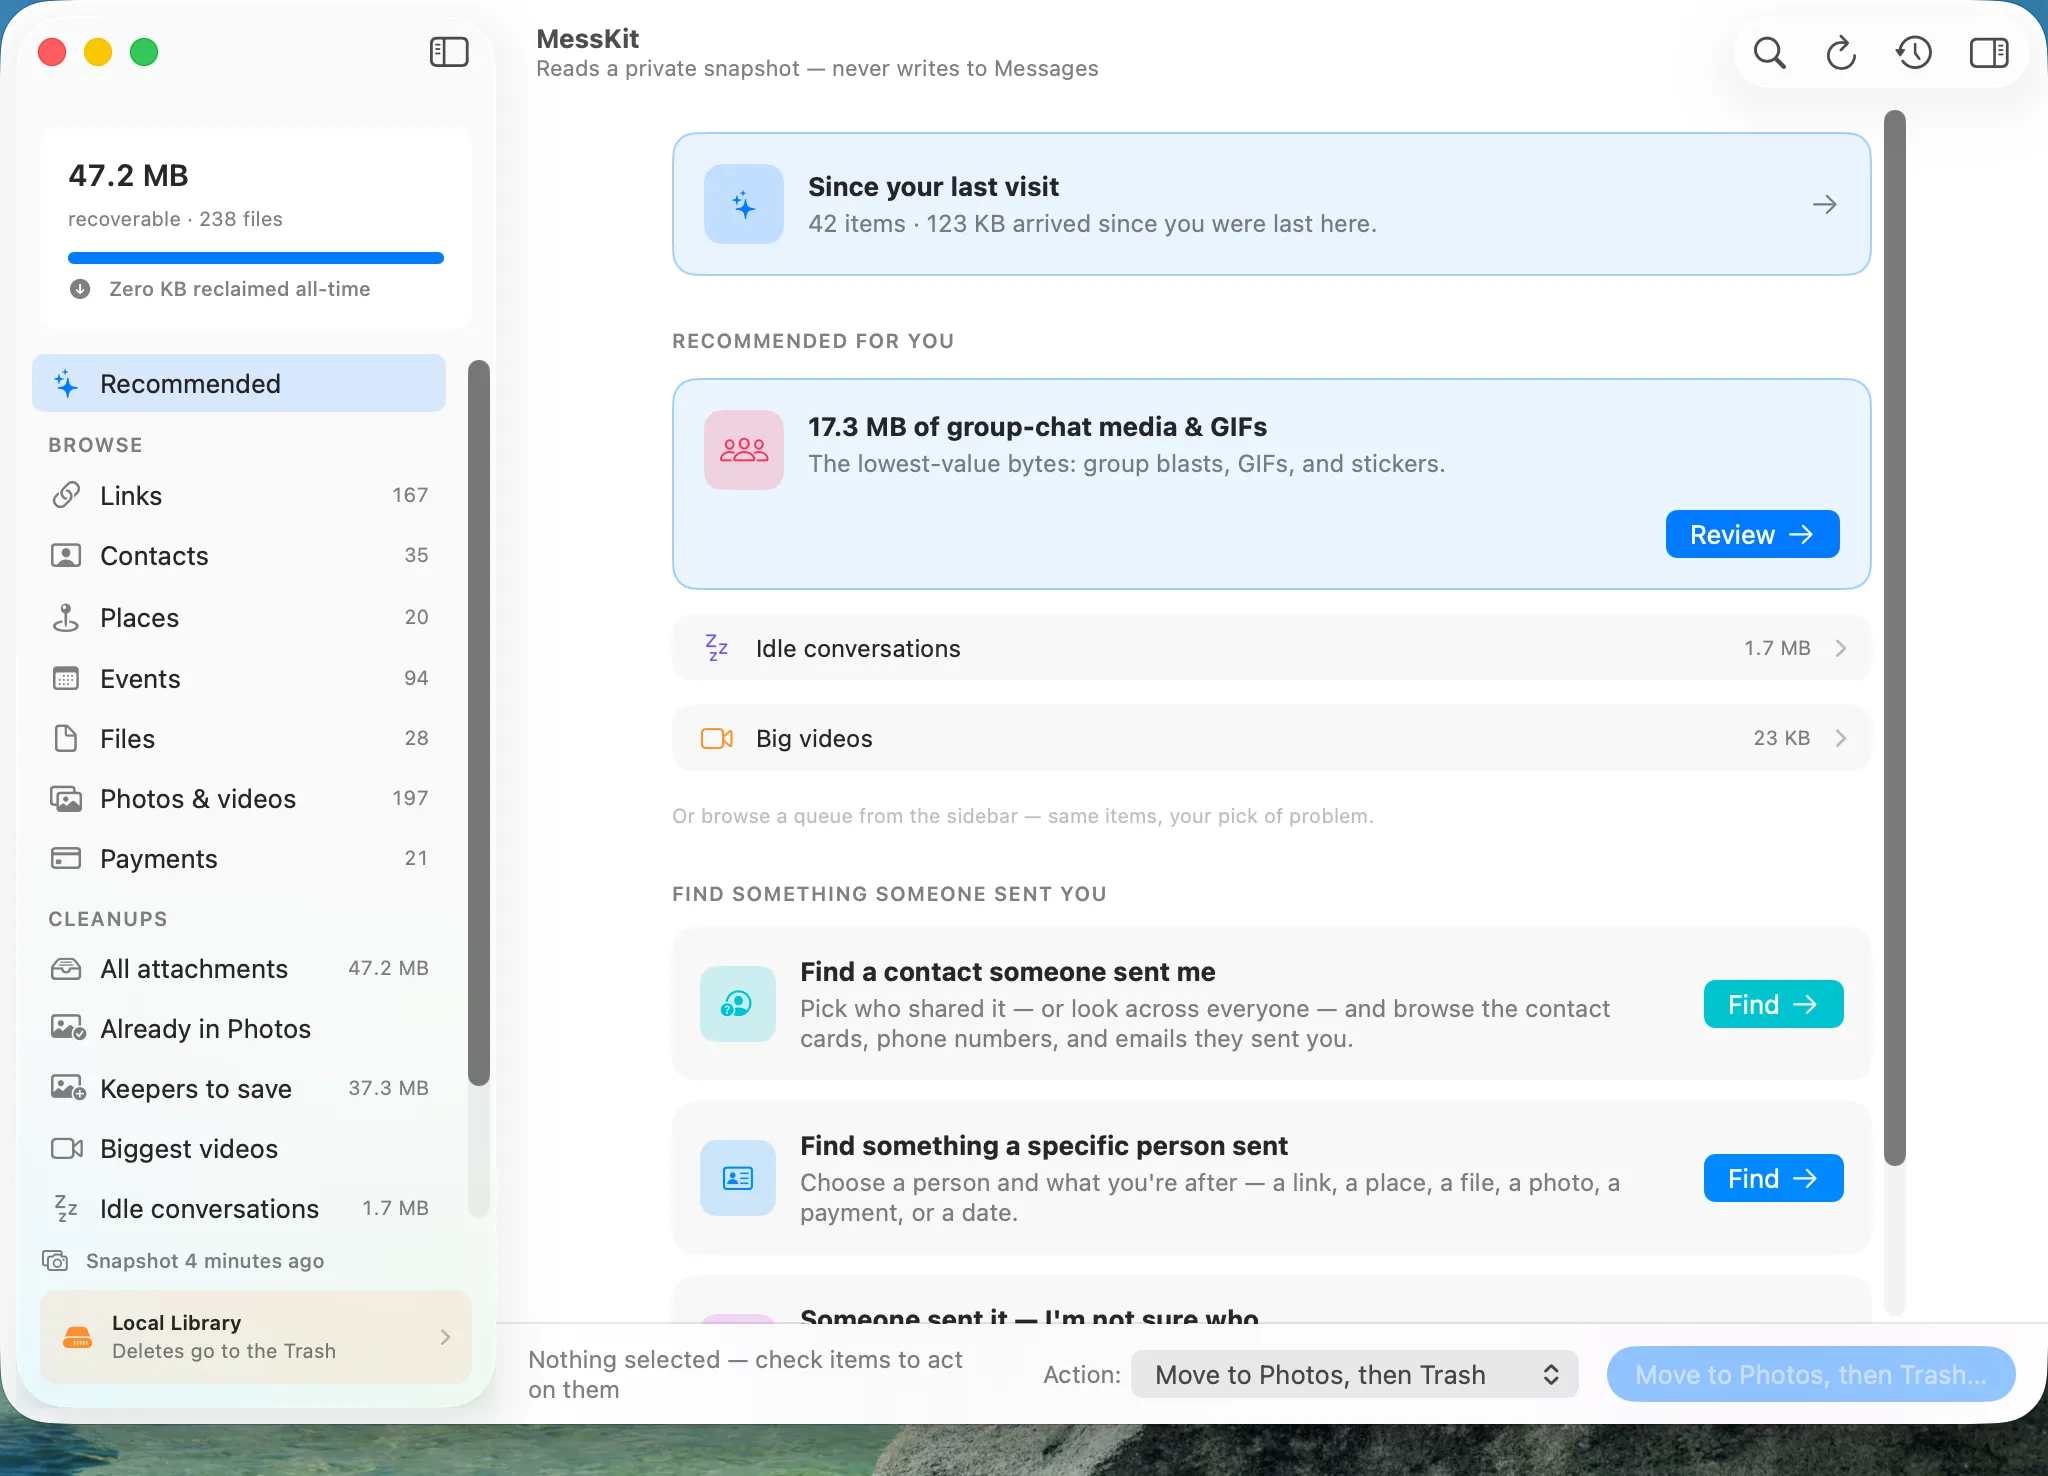The height and width of the screenshot is (1476, 2048).
Task: Click the download icon beside Zero KB reclaimed
Action: click(x=80, y=289)
